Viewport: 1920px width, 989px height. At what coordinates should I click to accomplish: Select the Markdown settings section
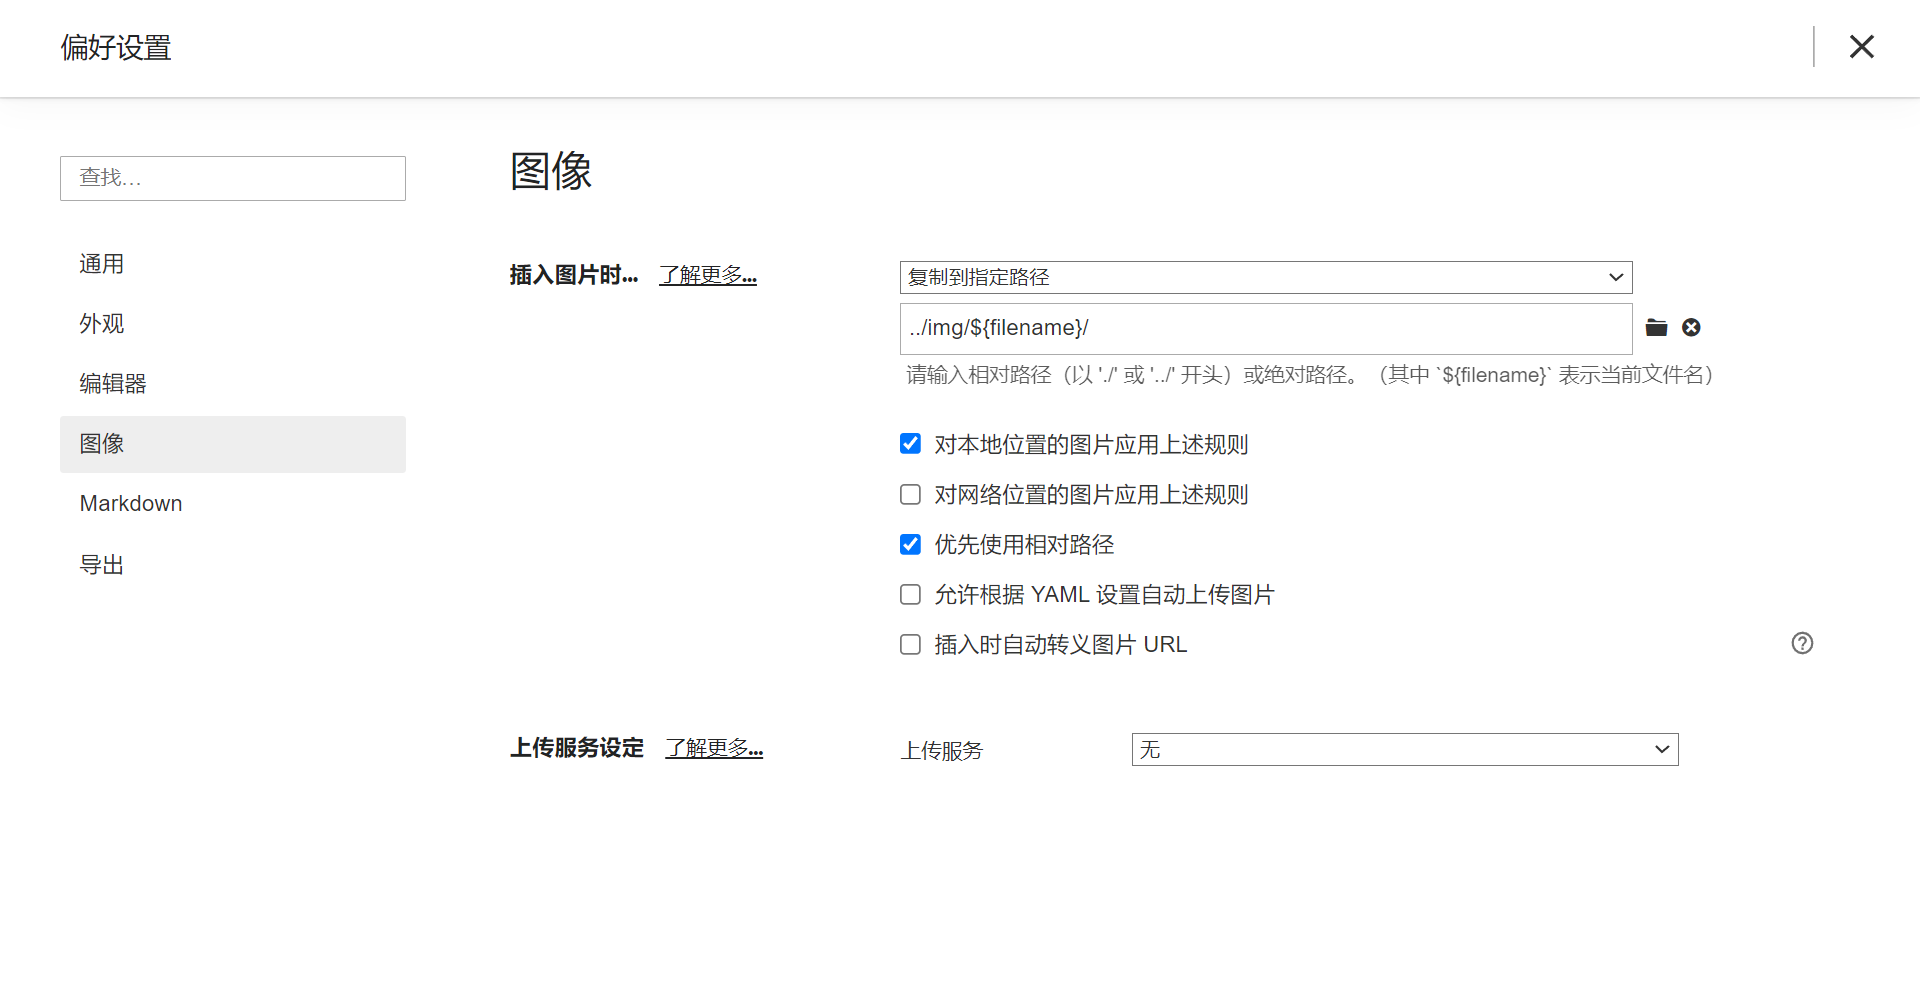131,504
